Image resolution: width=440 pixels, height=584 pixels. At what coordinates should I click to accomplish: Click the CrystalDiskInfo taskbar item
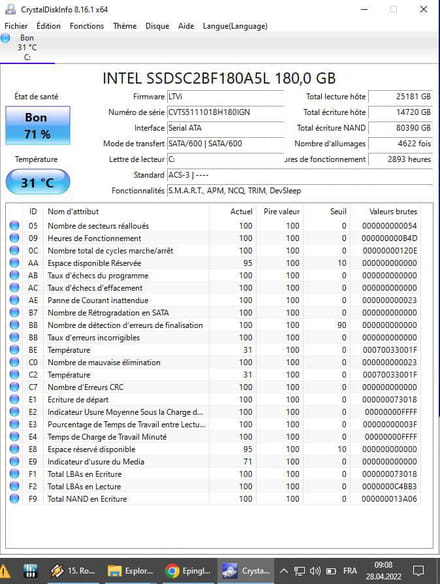tap(245, 571)
